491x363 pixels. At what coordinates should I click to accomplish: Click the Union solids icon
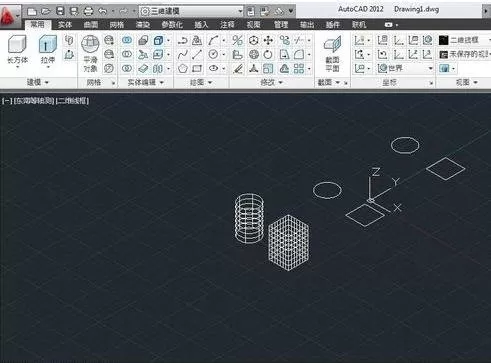(x=127, y=40)
